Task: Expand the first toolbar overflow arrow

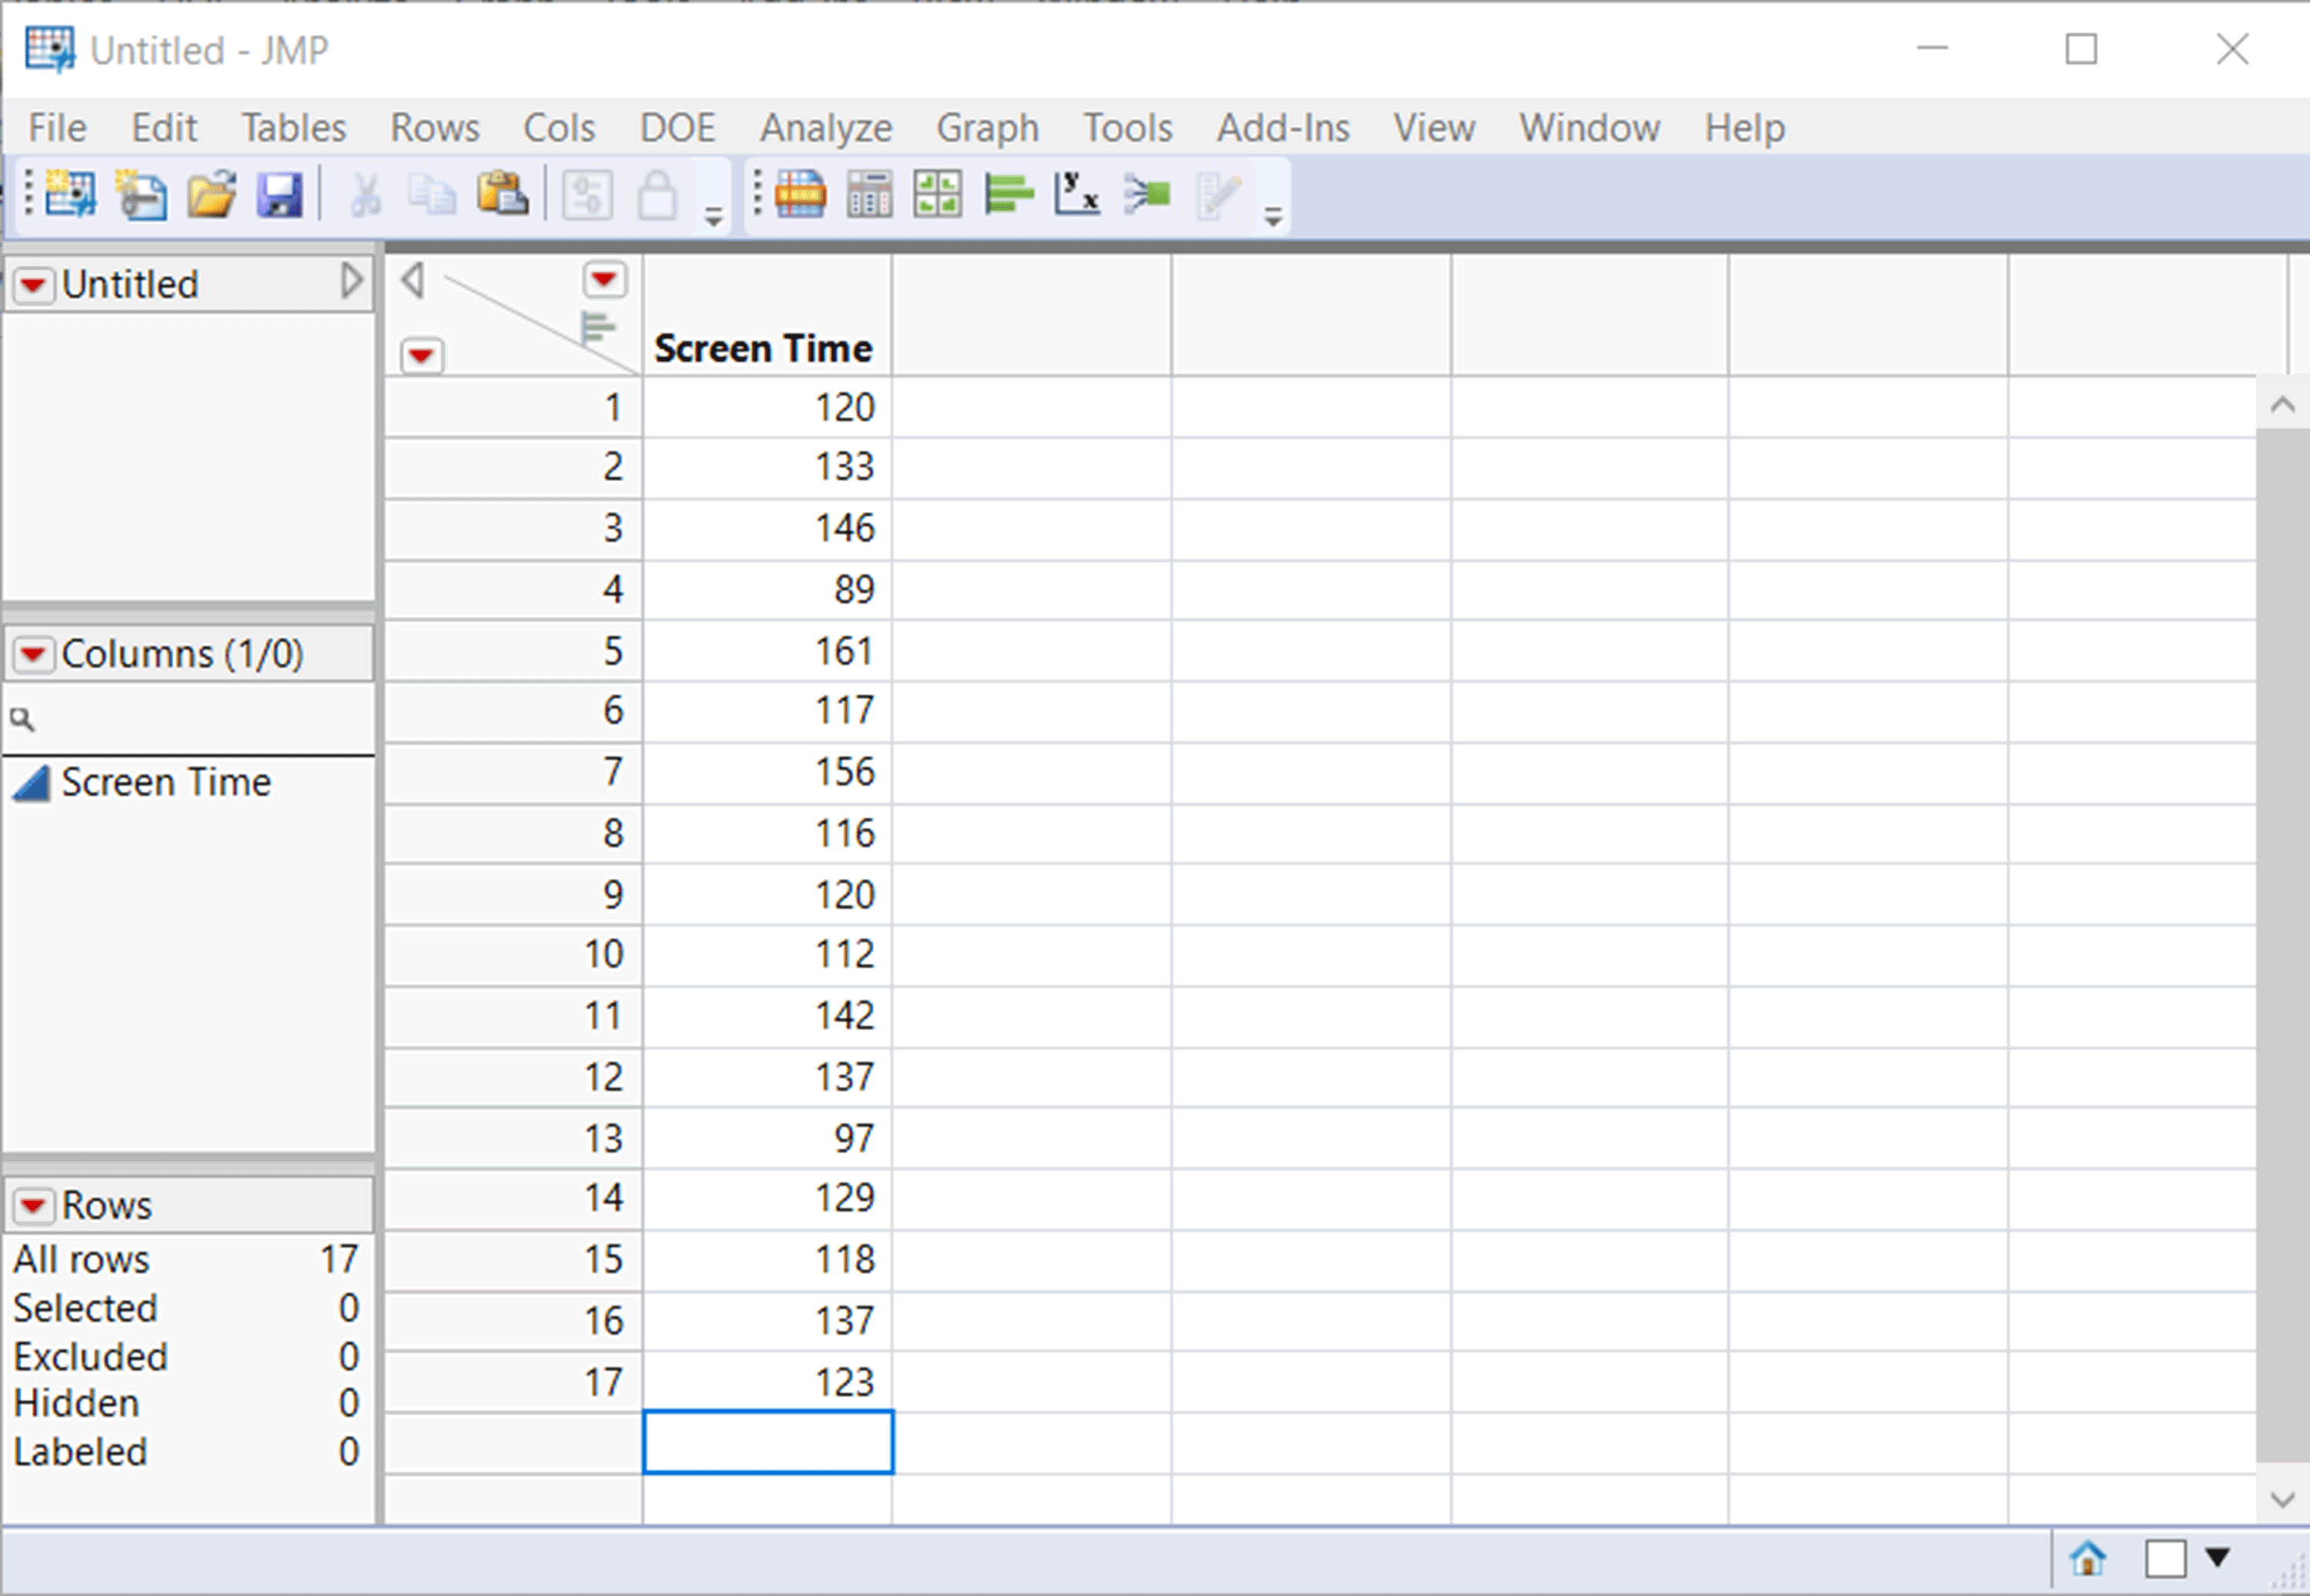Action: [713, 217]
